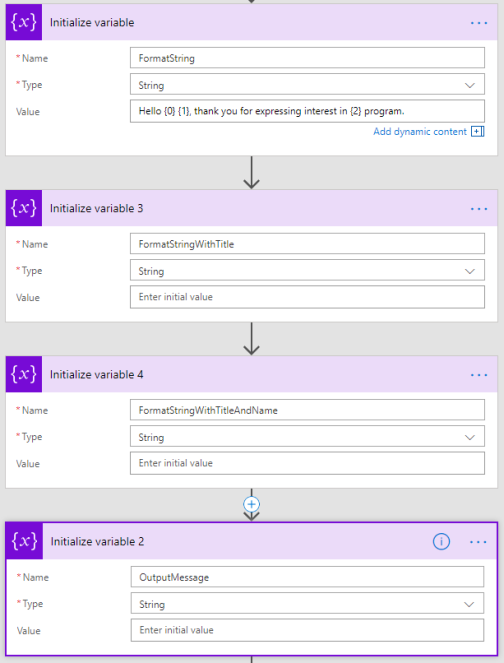Viewport: 504px width, 663px height.
Task: Edit the FormatStringWithTitle name field
Action: [x=307, y=244]
